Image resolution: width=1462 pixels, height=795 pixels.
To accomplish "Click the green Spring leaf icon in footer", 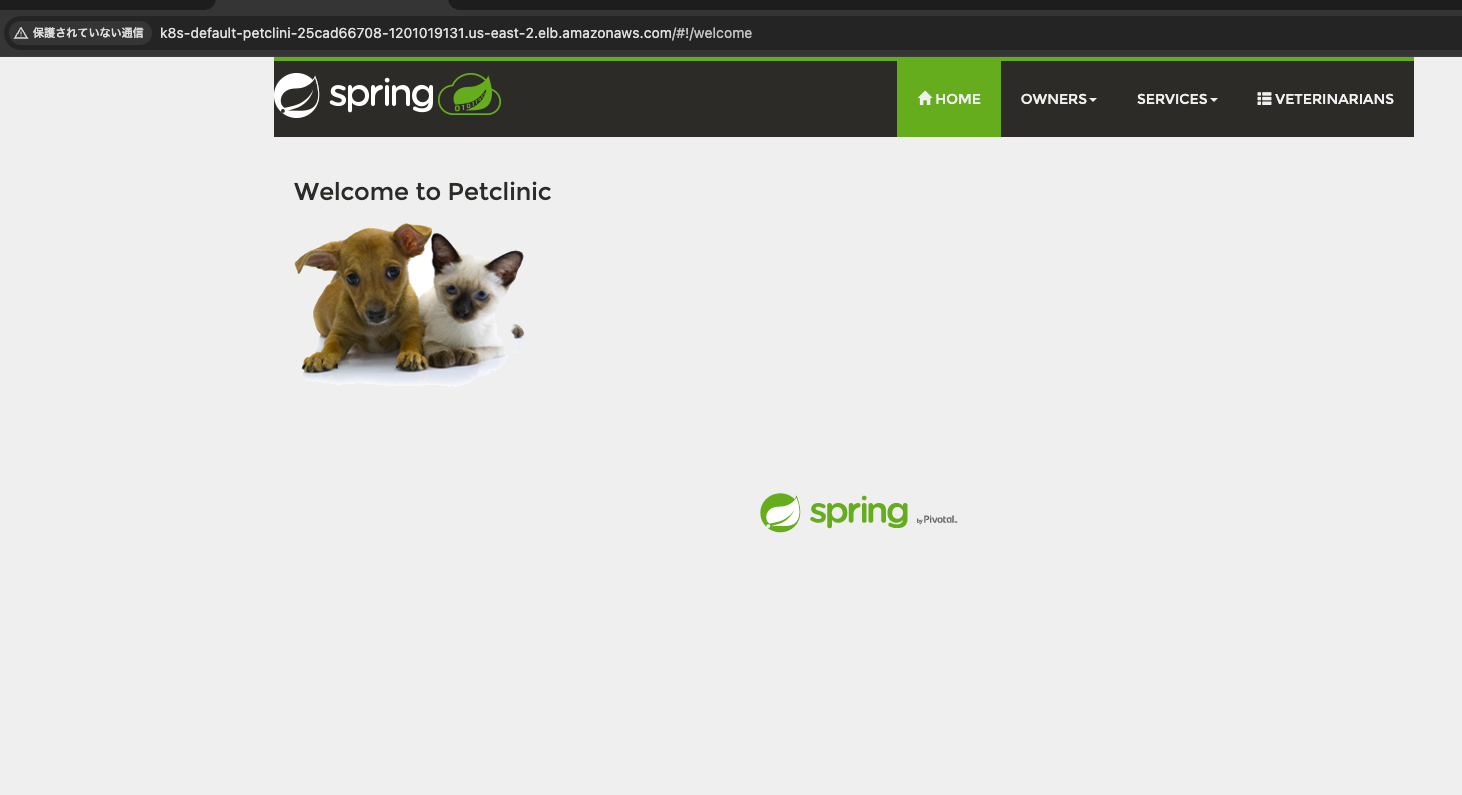I will pos(780,513).
